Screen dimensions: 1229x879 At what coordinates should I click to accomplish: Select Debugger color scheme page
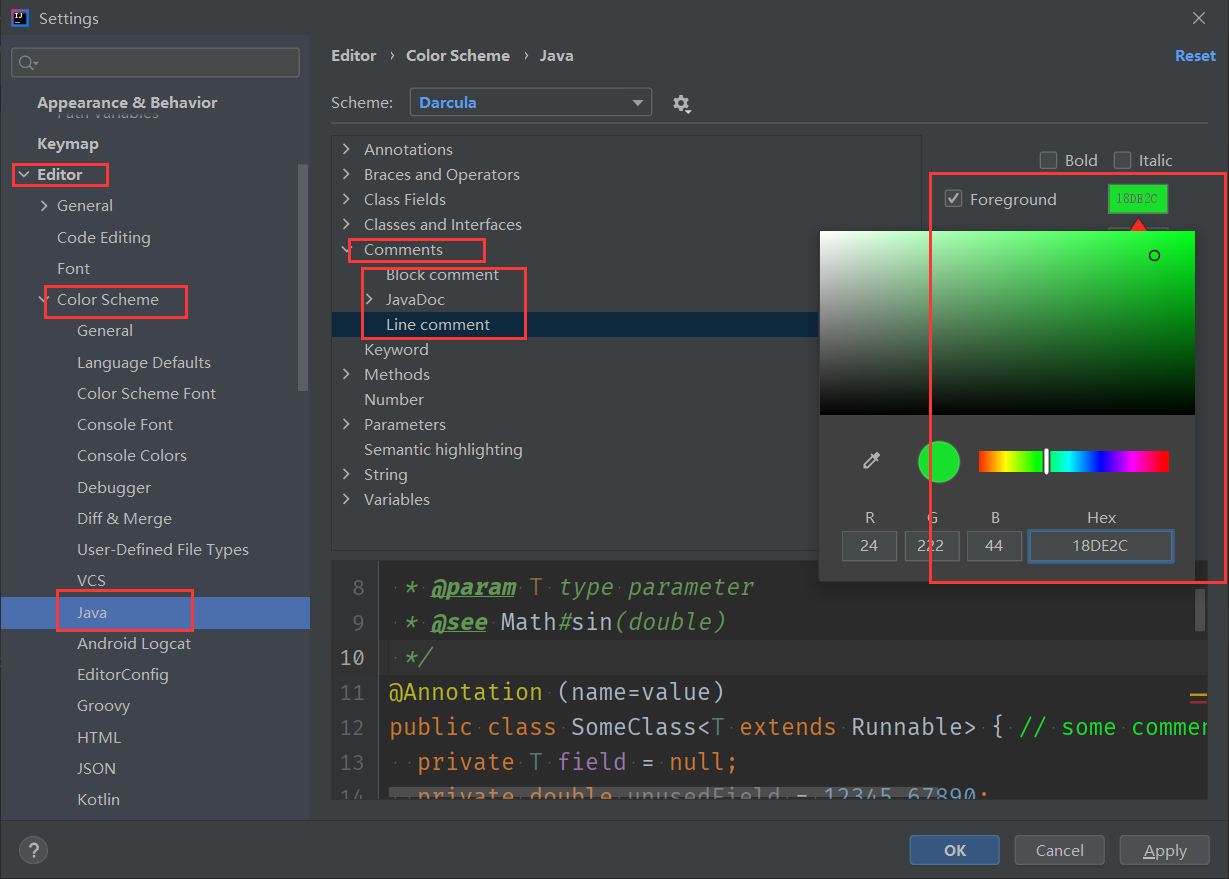tap(114, 488)
